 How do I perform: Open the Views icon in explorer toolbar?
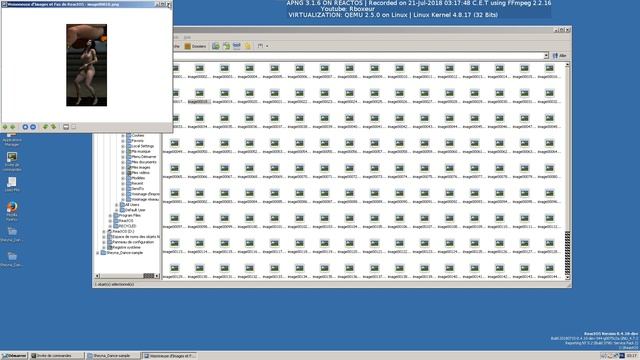pos(260,46)
